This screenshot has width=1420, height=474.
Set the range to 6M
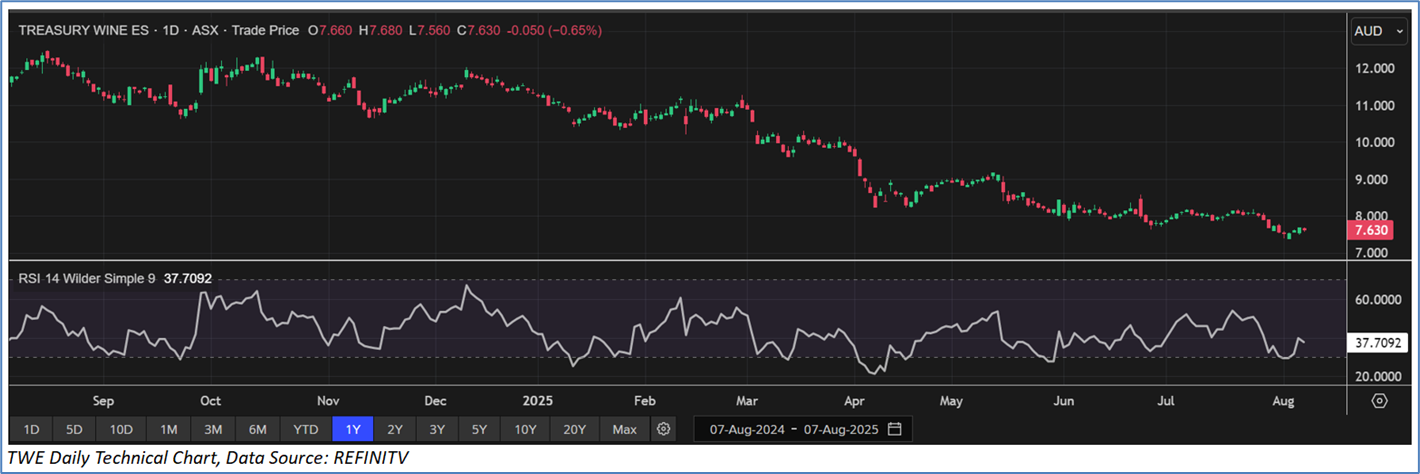pos(257,430)
